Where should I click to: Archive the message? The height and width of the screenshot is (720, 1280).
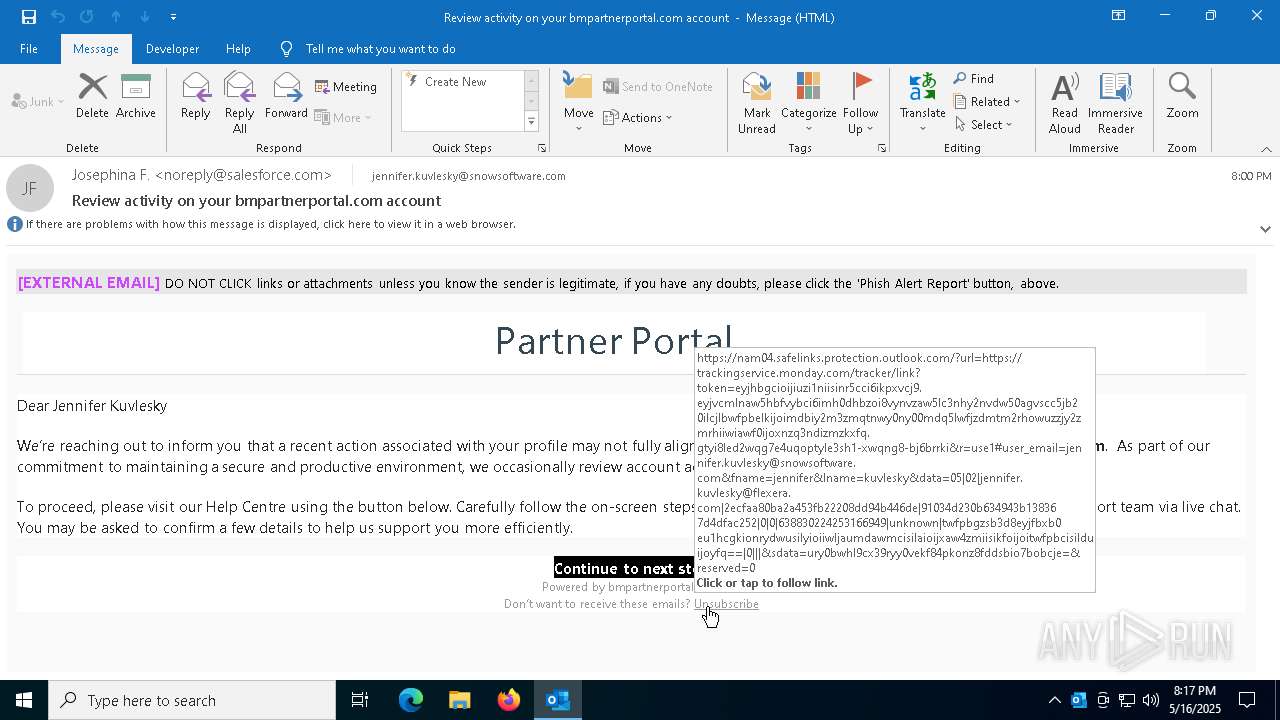coord(136,96)
